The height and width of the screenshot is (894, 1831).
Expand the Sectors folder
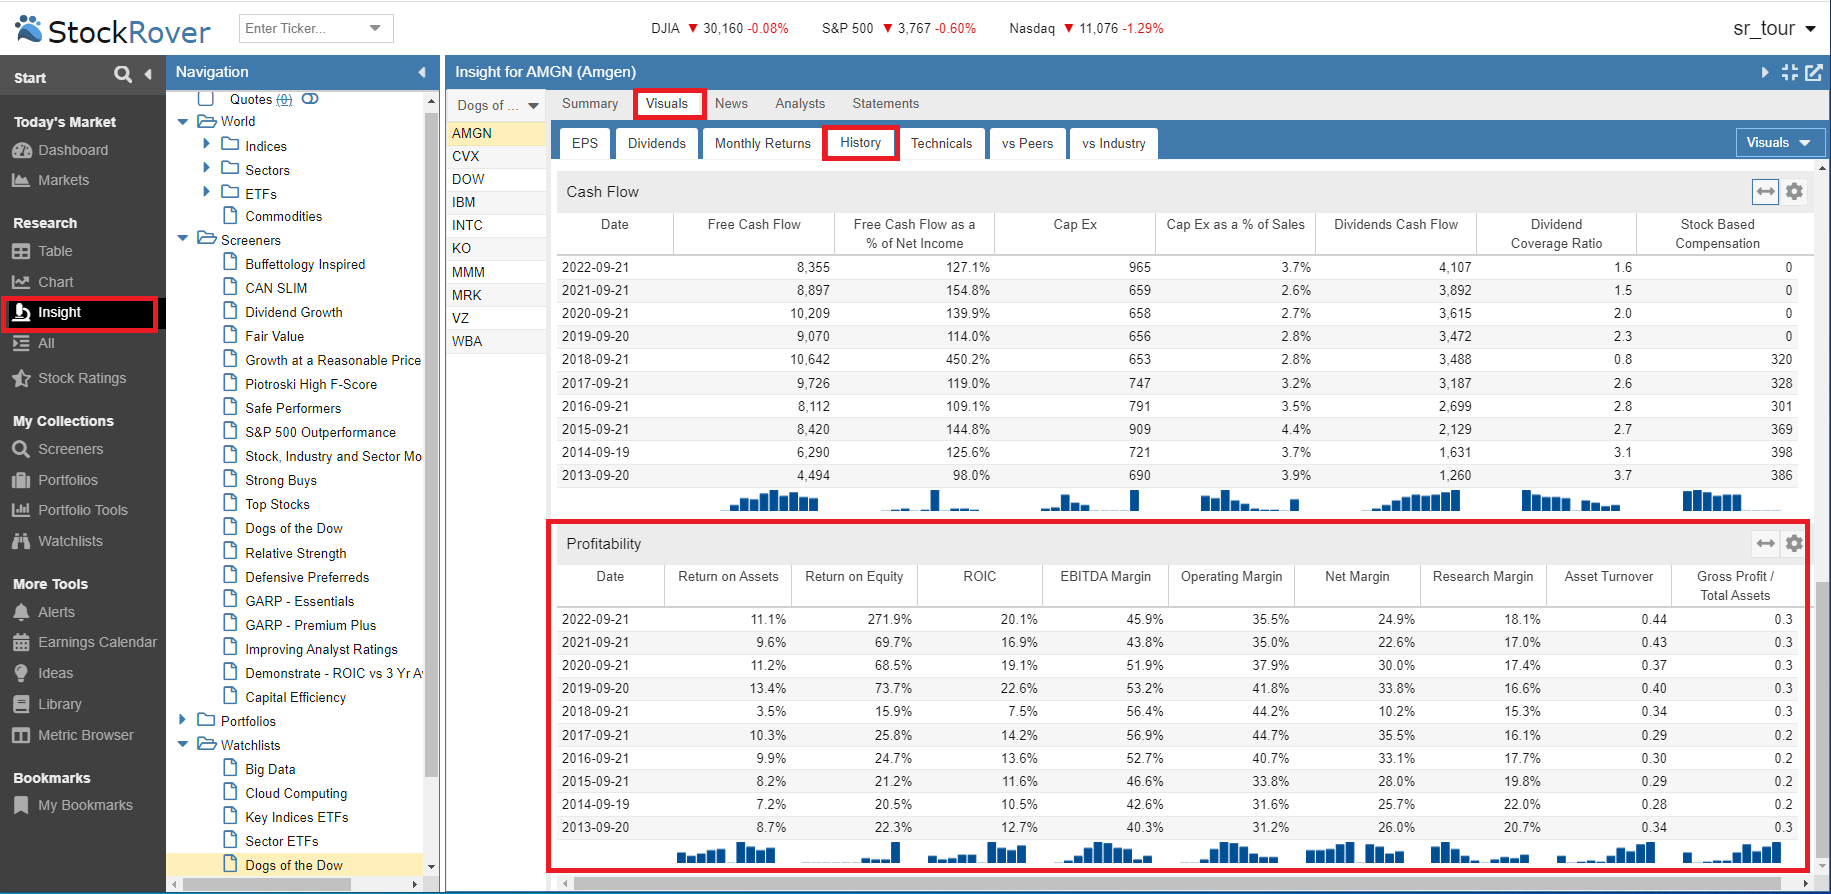point(206,168)
